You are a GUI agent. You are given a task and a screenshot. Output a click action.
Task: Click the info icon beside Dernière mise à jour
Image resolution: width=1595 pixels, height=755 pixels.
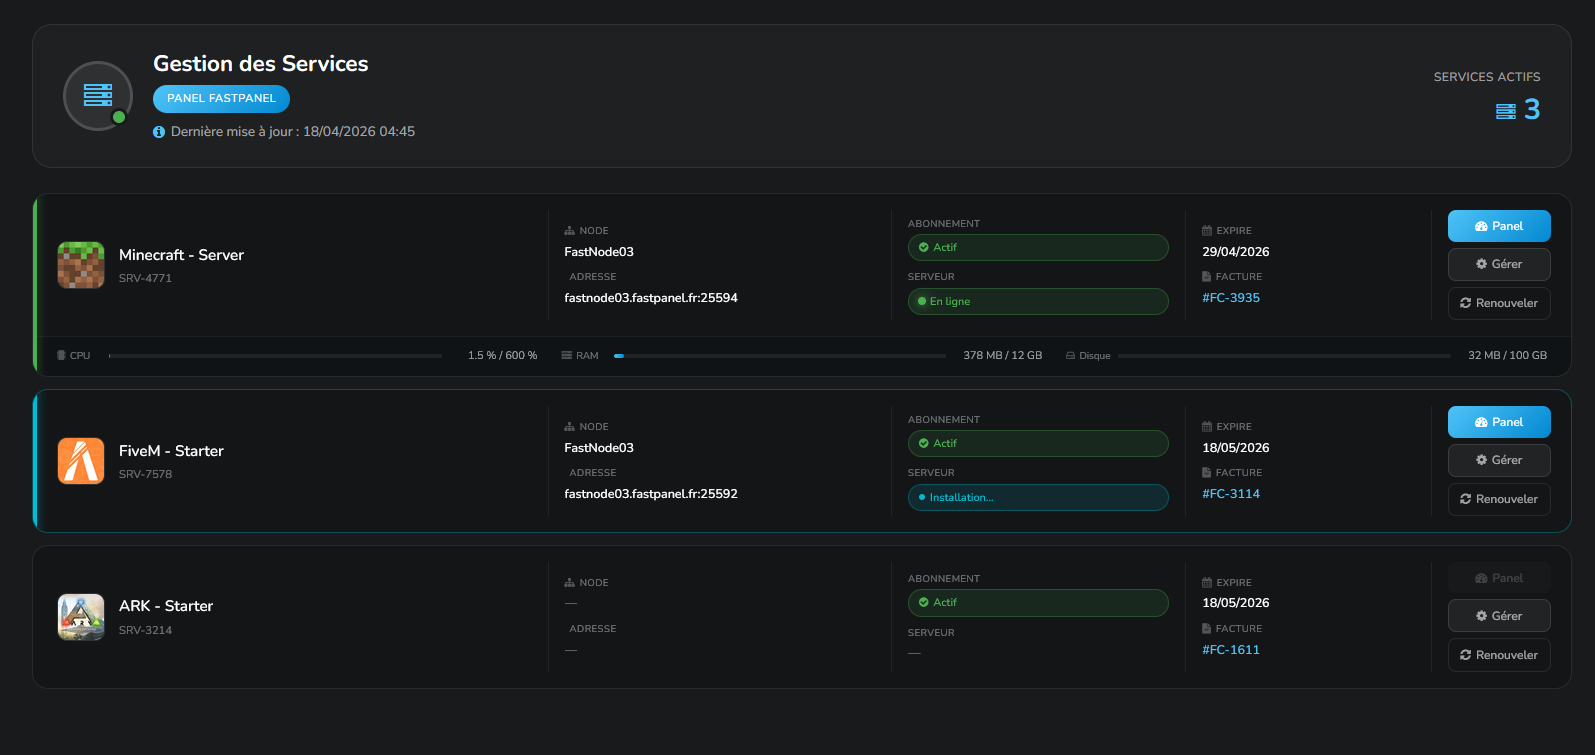159,132
